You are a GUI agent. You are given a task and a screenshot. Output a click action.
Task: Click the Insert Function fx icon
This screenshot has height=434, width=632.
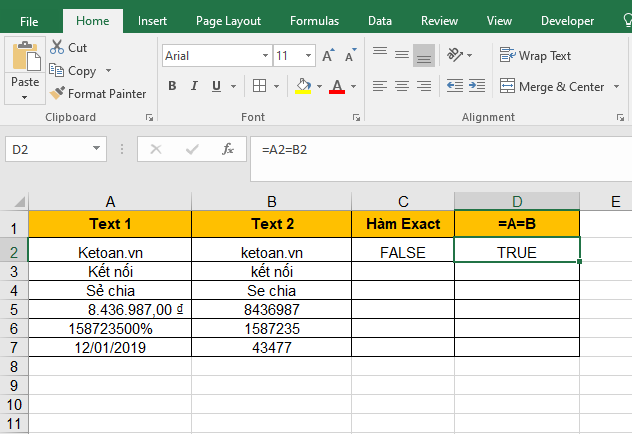228,150
